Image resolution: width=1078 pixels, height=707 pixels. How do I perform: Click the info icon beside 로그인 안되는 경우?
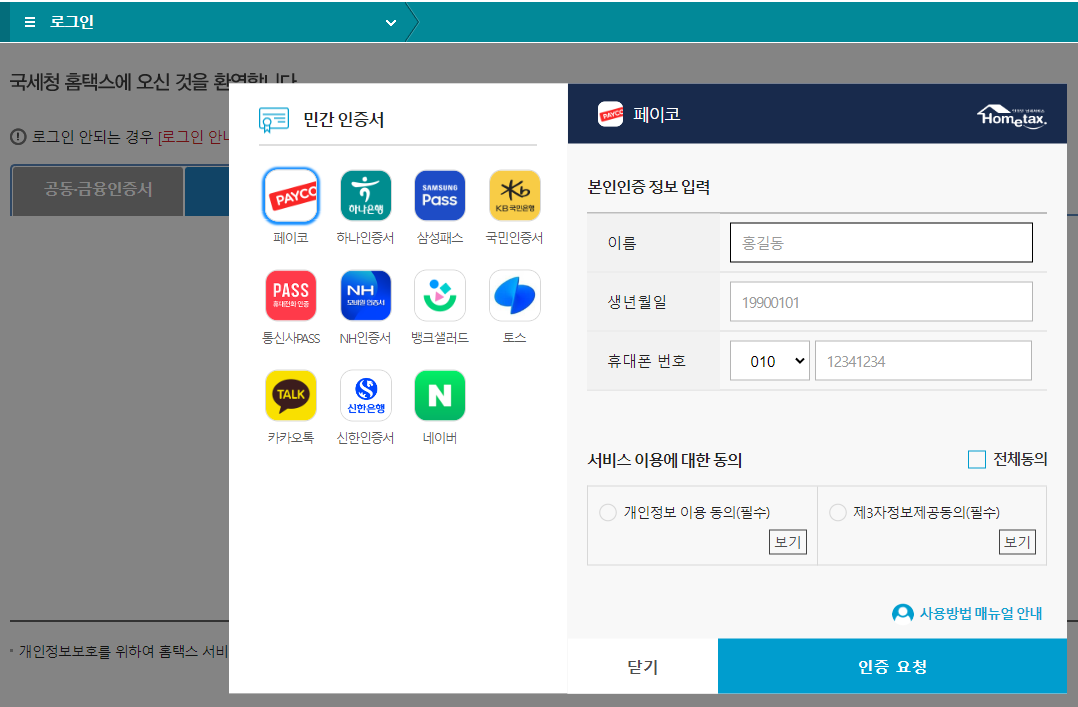[x=18, y=137]
